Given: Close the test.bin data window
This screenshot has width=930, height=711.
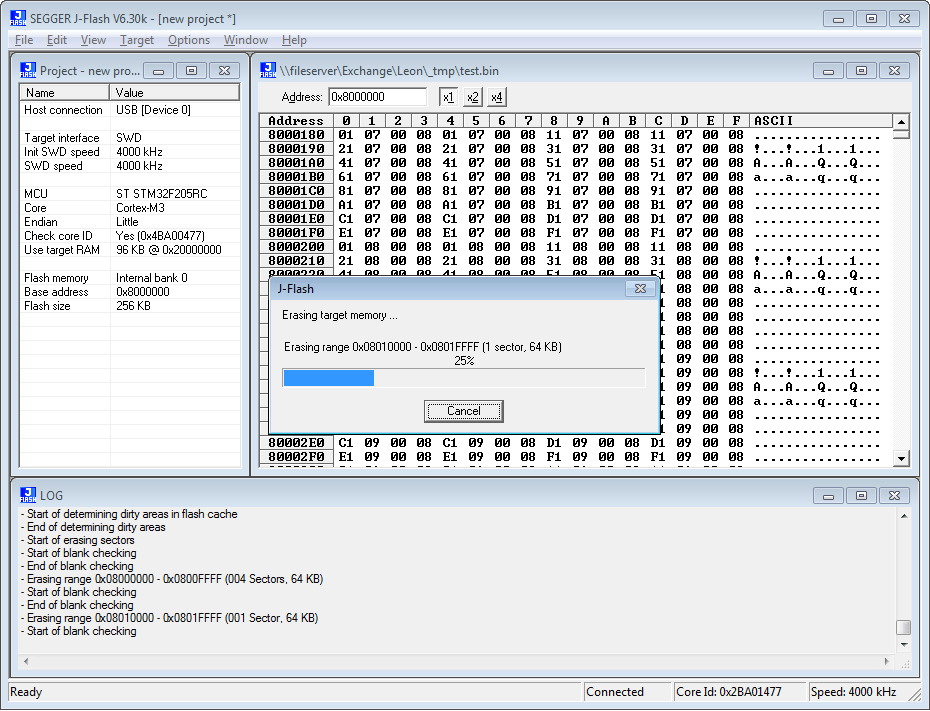Looking at the screenshot, I should click(894, 71).
